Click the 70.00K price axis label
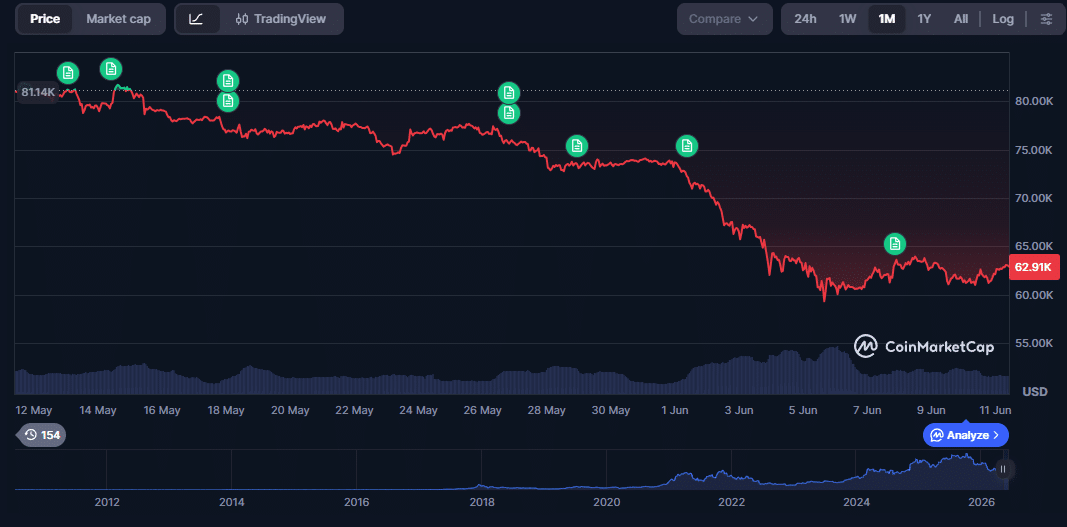The image size is (1067, 527). point(1033,198)
